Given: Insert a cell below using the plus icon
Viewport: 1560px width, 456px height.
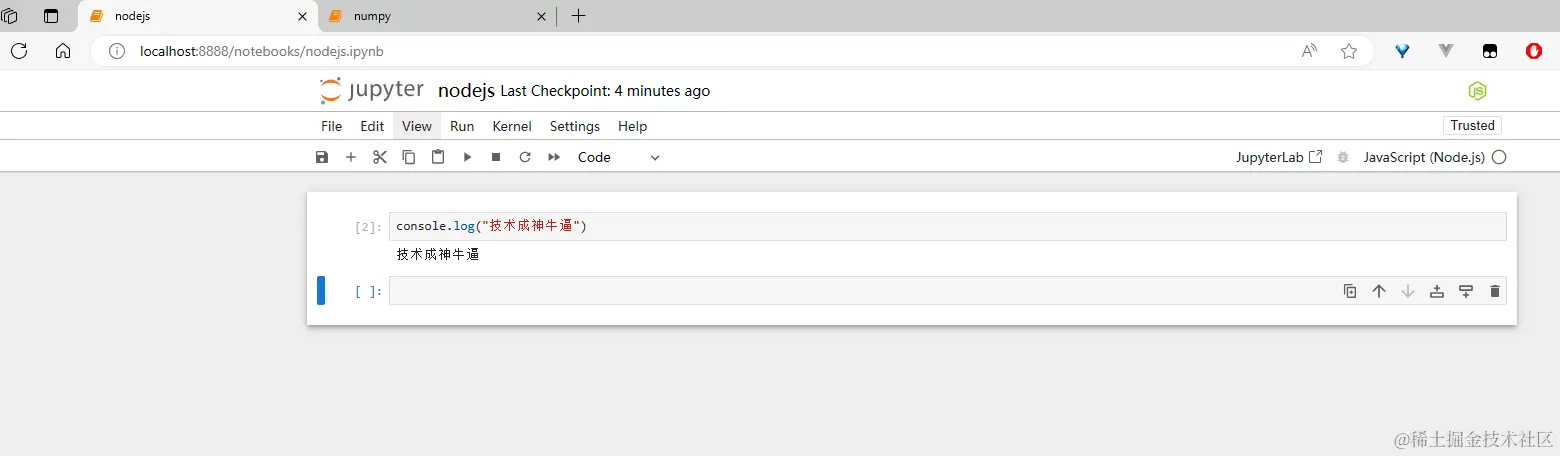Looking at the screenshot, I should 350,157.
